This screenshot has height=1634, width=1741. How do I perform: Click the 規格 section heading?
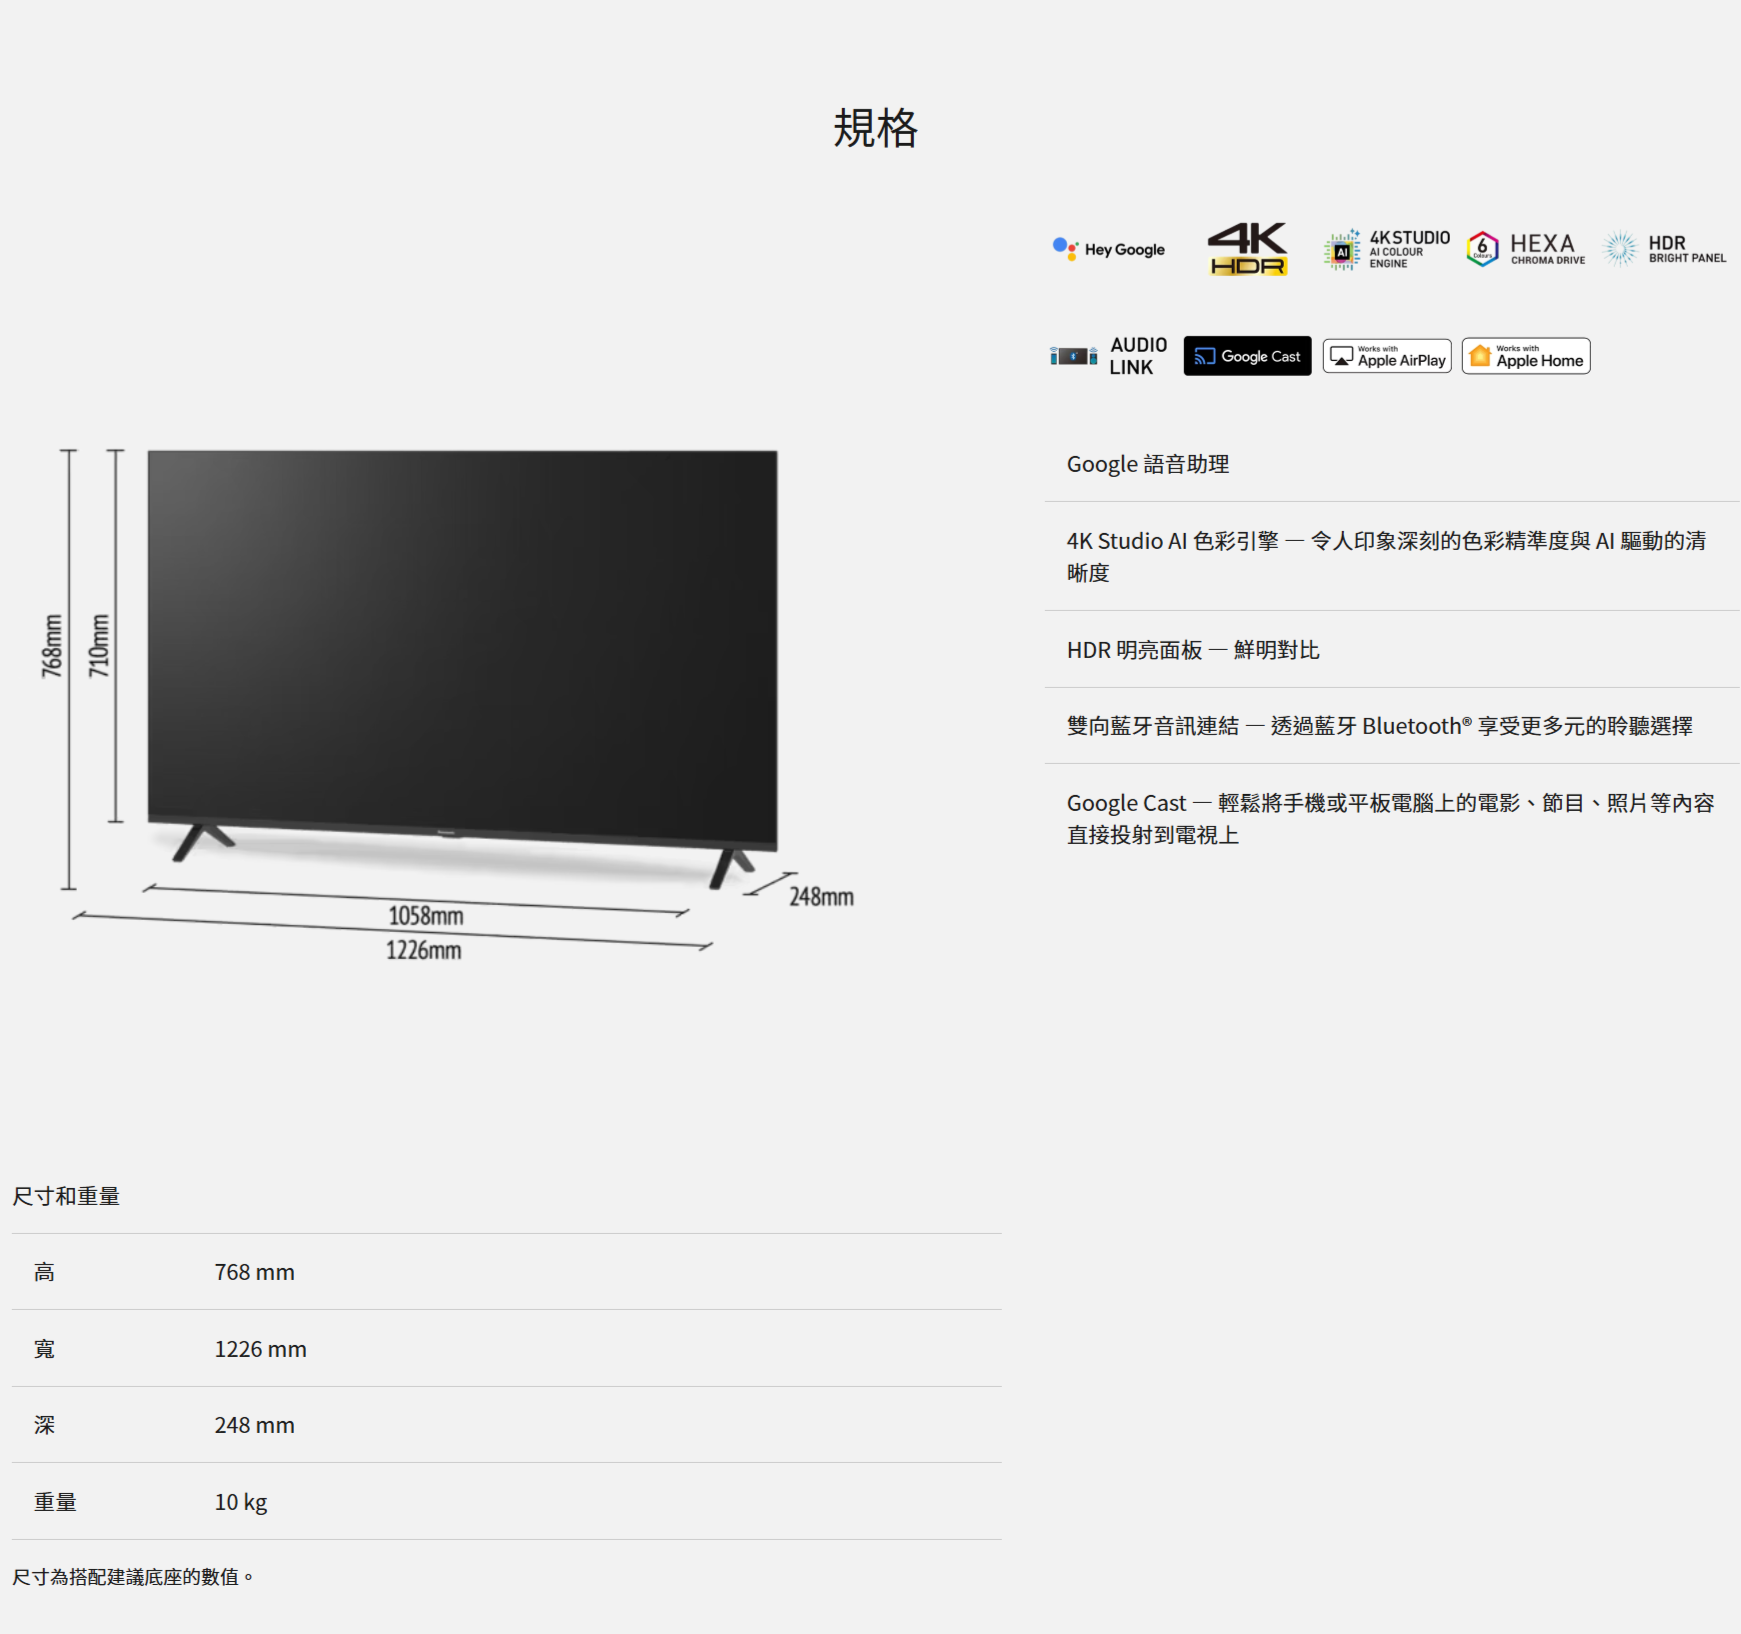[876, 128]
